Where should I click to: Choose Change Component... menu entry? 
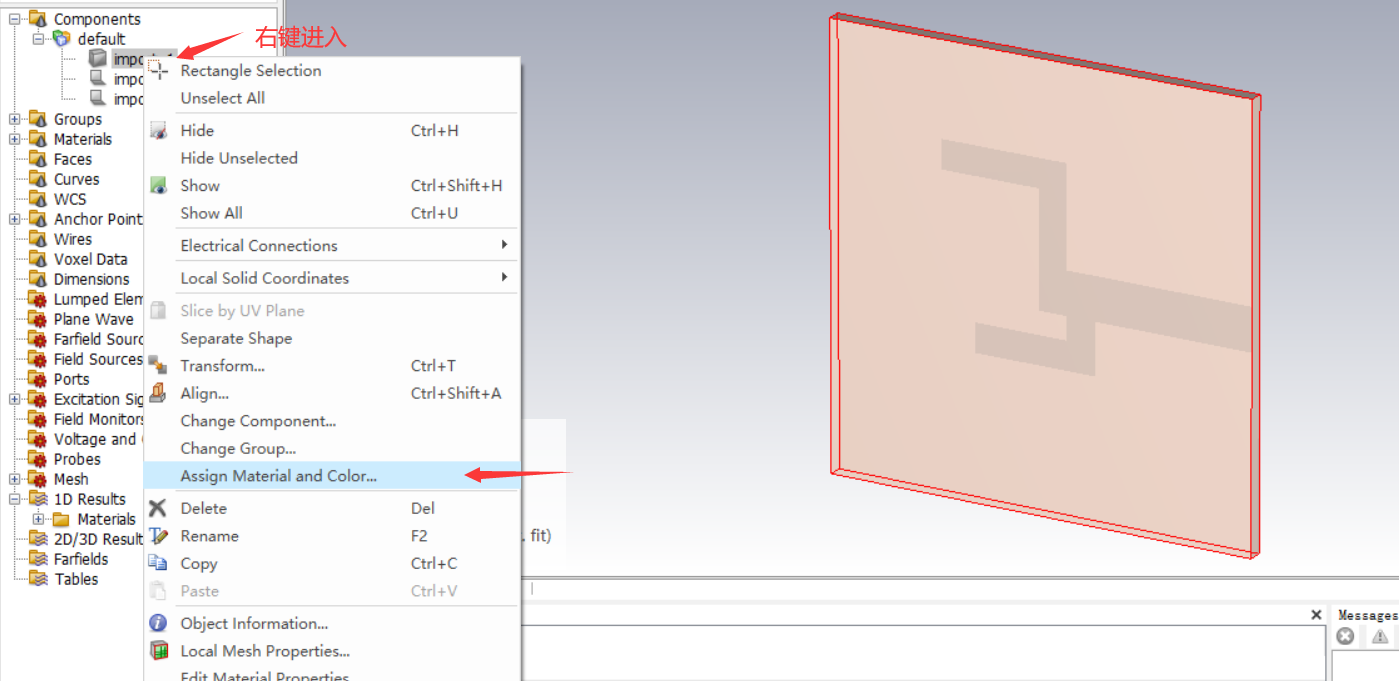click(331, 421)
